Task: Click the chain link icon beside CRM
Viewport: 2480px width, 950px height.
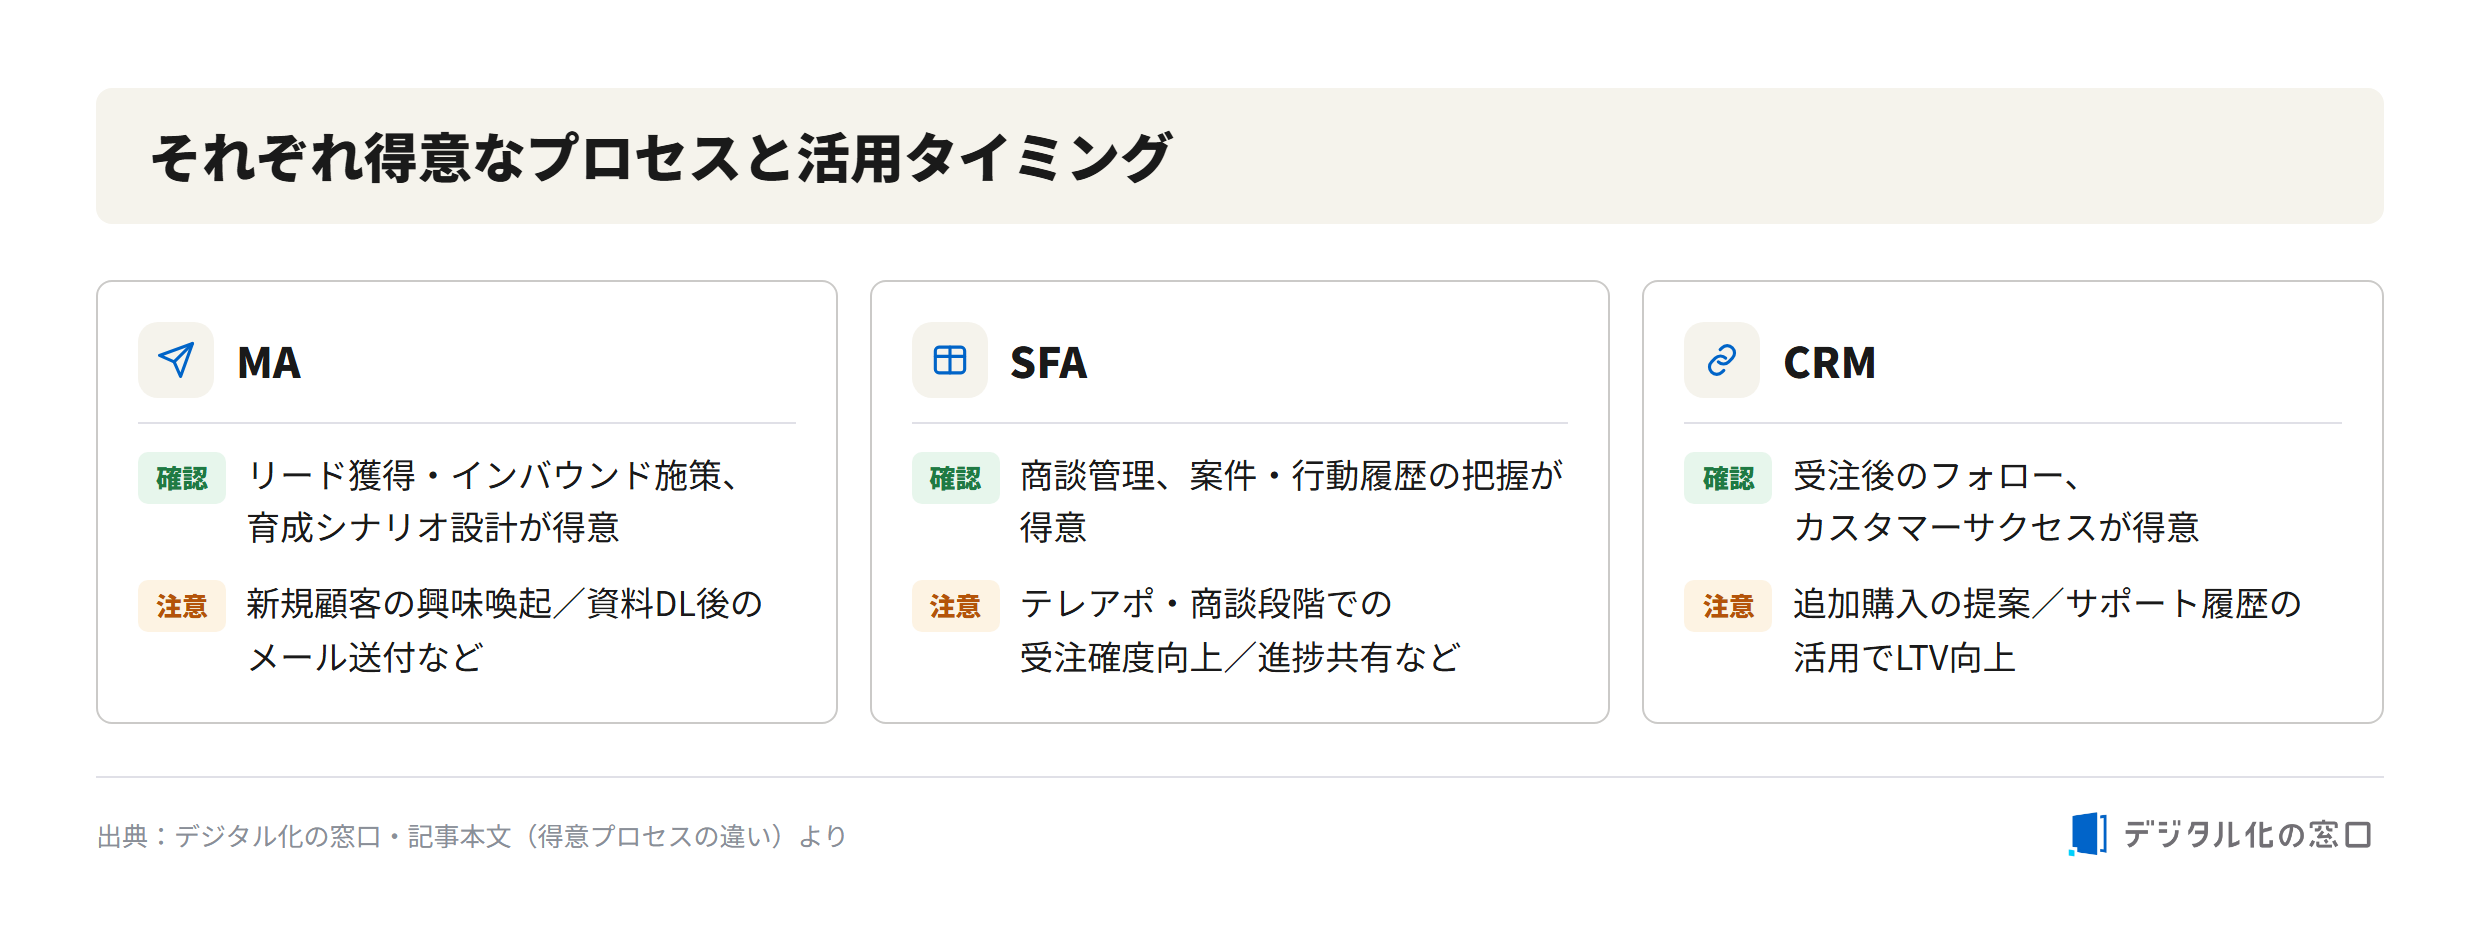Action: (x=1721, y=360)
